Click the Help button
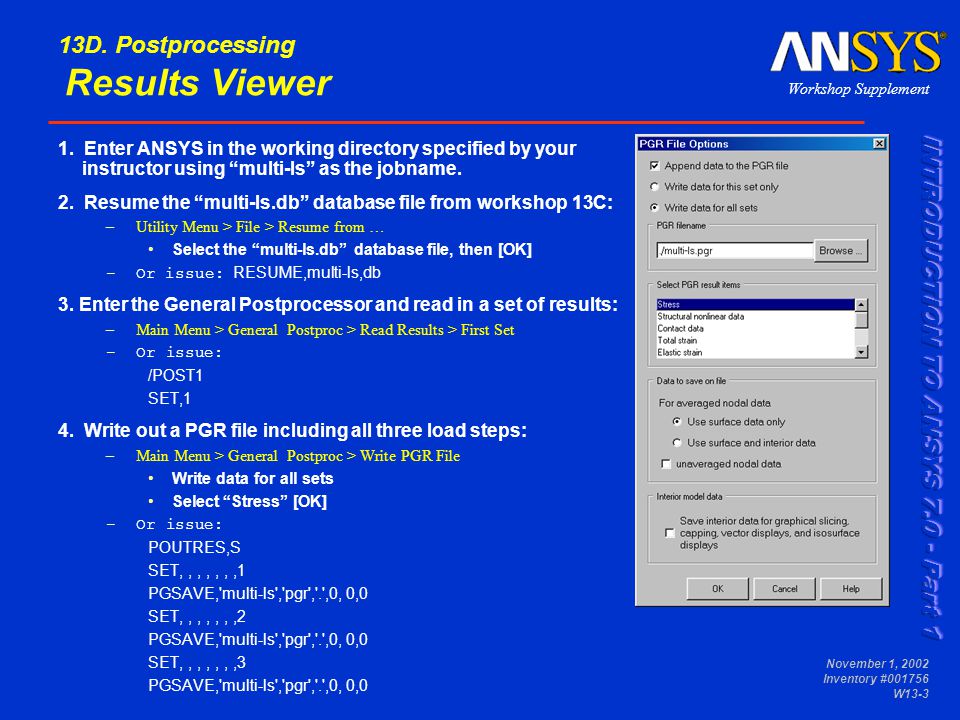Screen dimensions: 960x720 (851, 588)
